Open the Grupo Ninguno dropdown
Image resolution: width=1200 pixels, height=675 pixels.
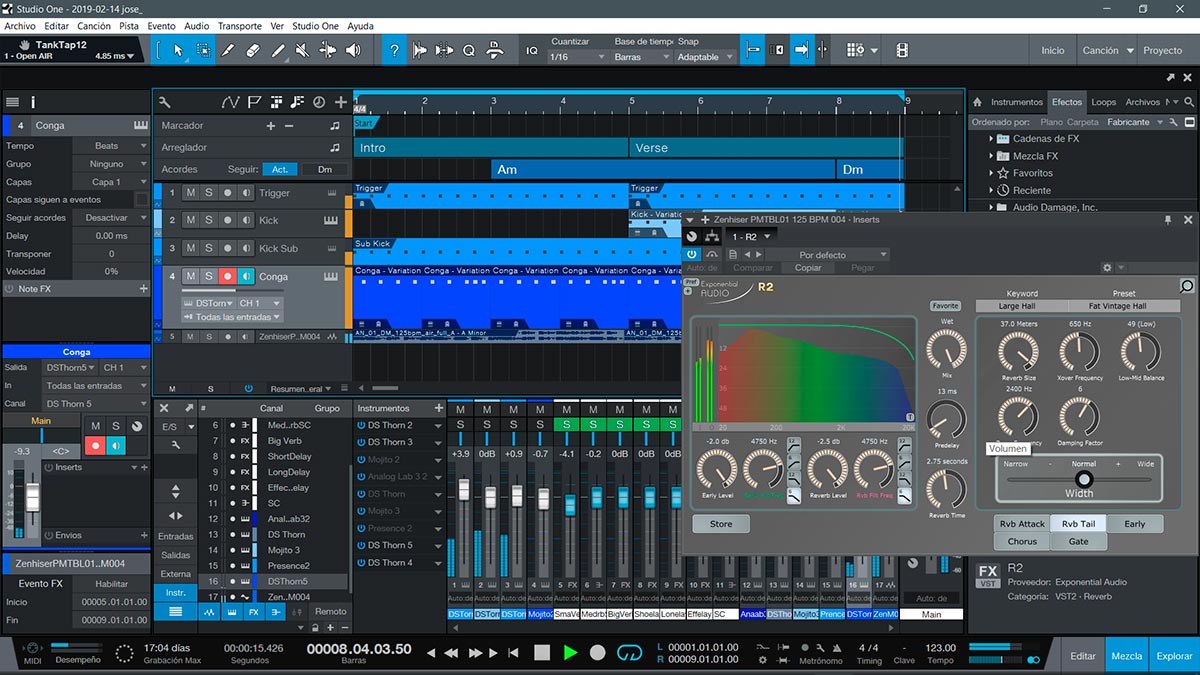pyautogui.click(x=111, y=164)
